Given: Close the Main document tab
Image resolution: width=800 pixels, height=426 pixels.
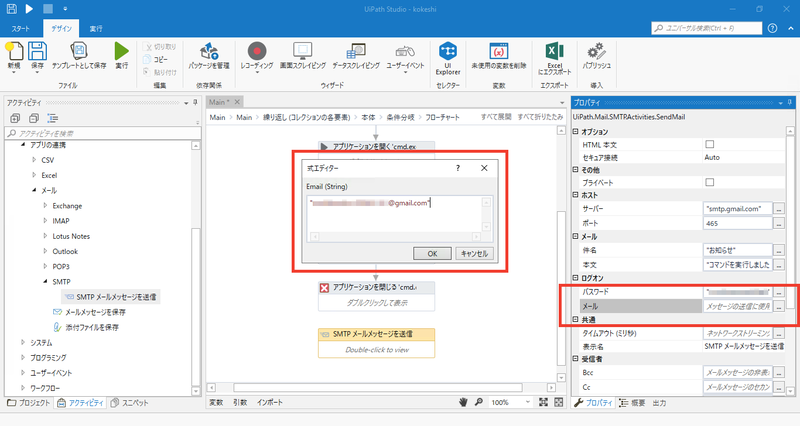Looking at the screenshot, I should coord(237,102).
